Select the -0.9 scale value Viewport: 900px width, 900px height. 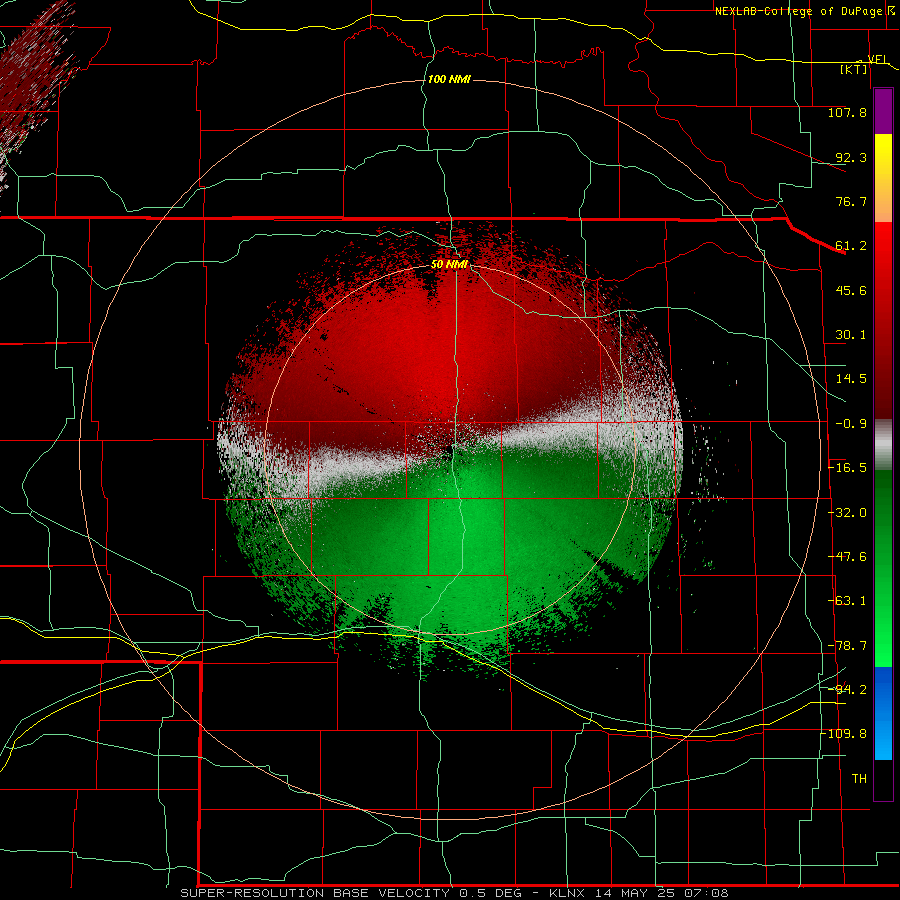click(x=851, y=424)
